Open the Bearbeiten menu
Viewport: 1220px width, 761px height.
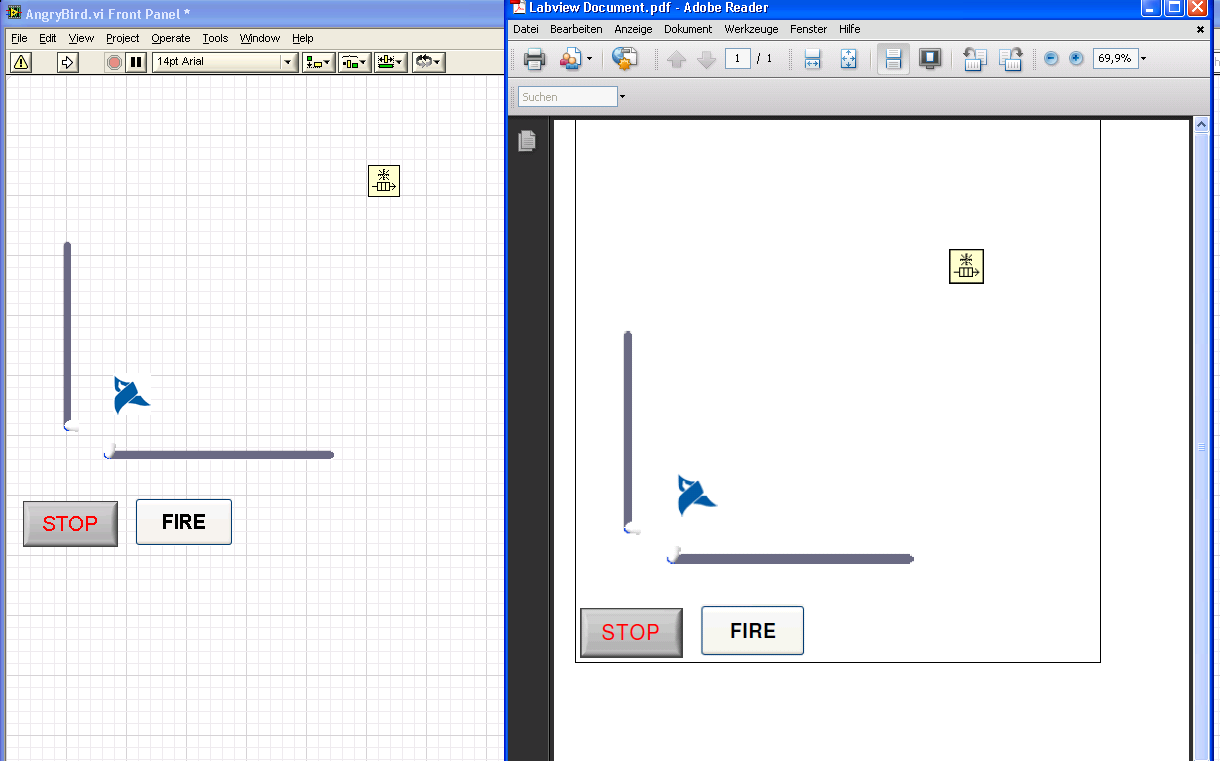576,29
